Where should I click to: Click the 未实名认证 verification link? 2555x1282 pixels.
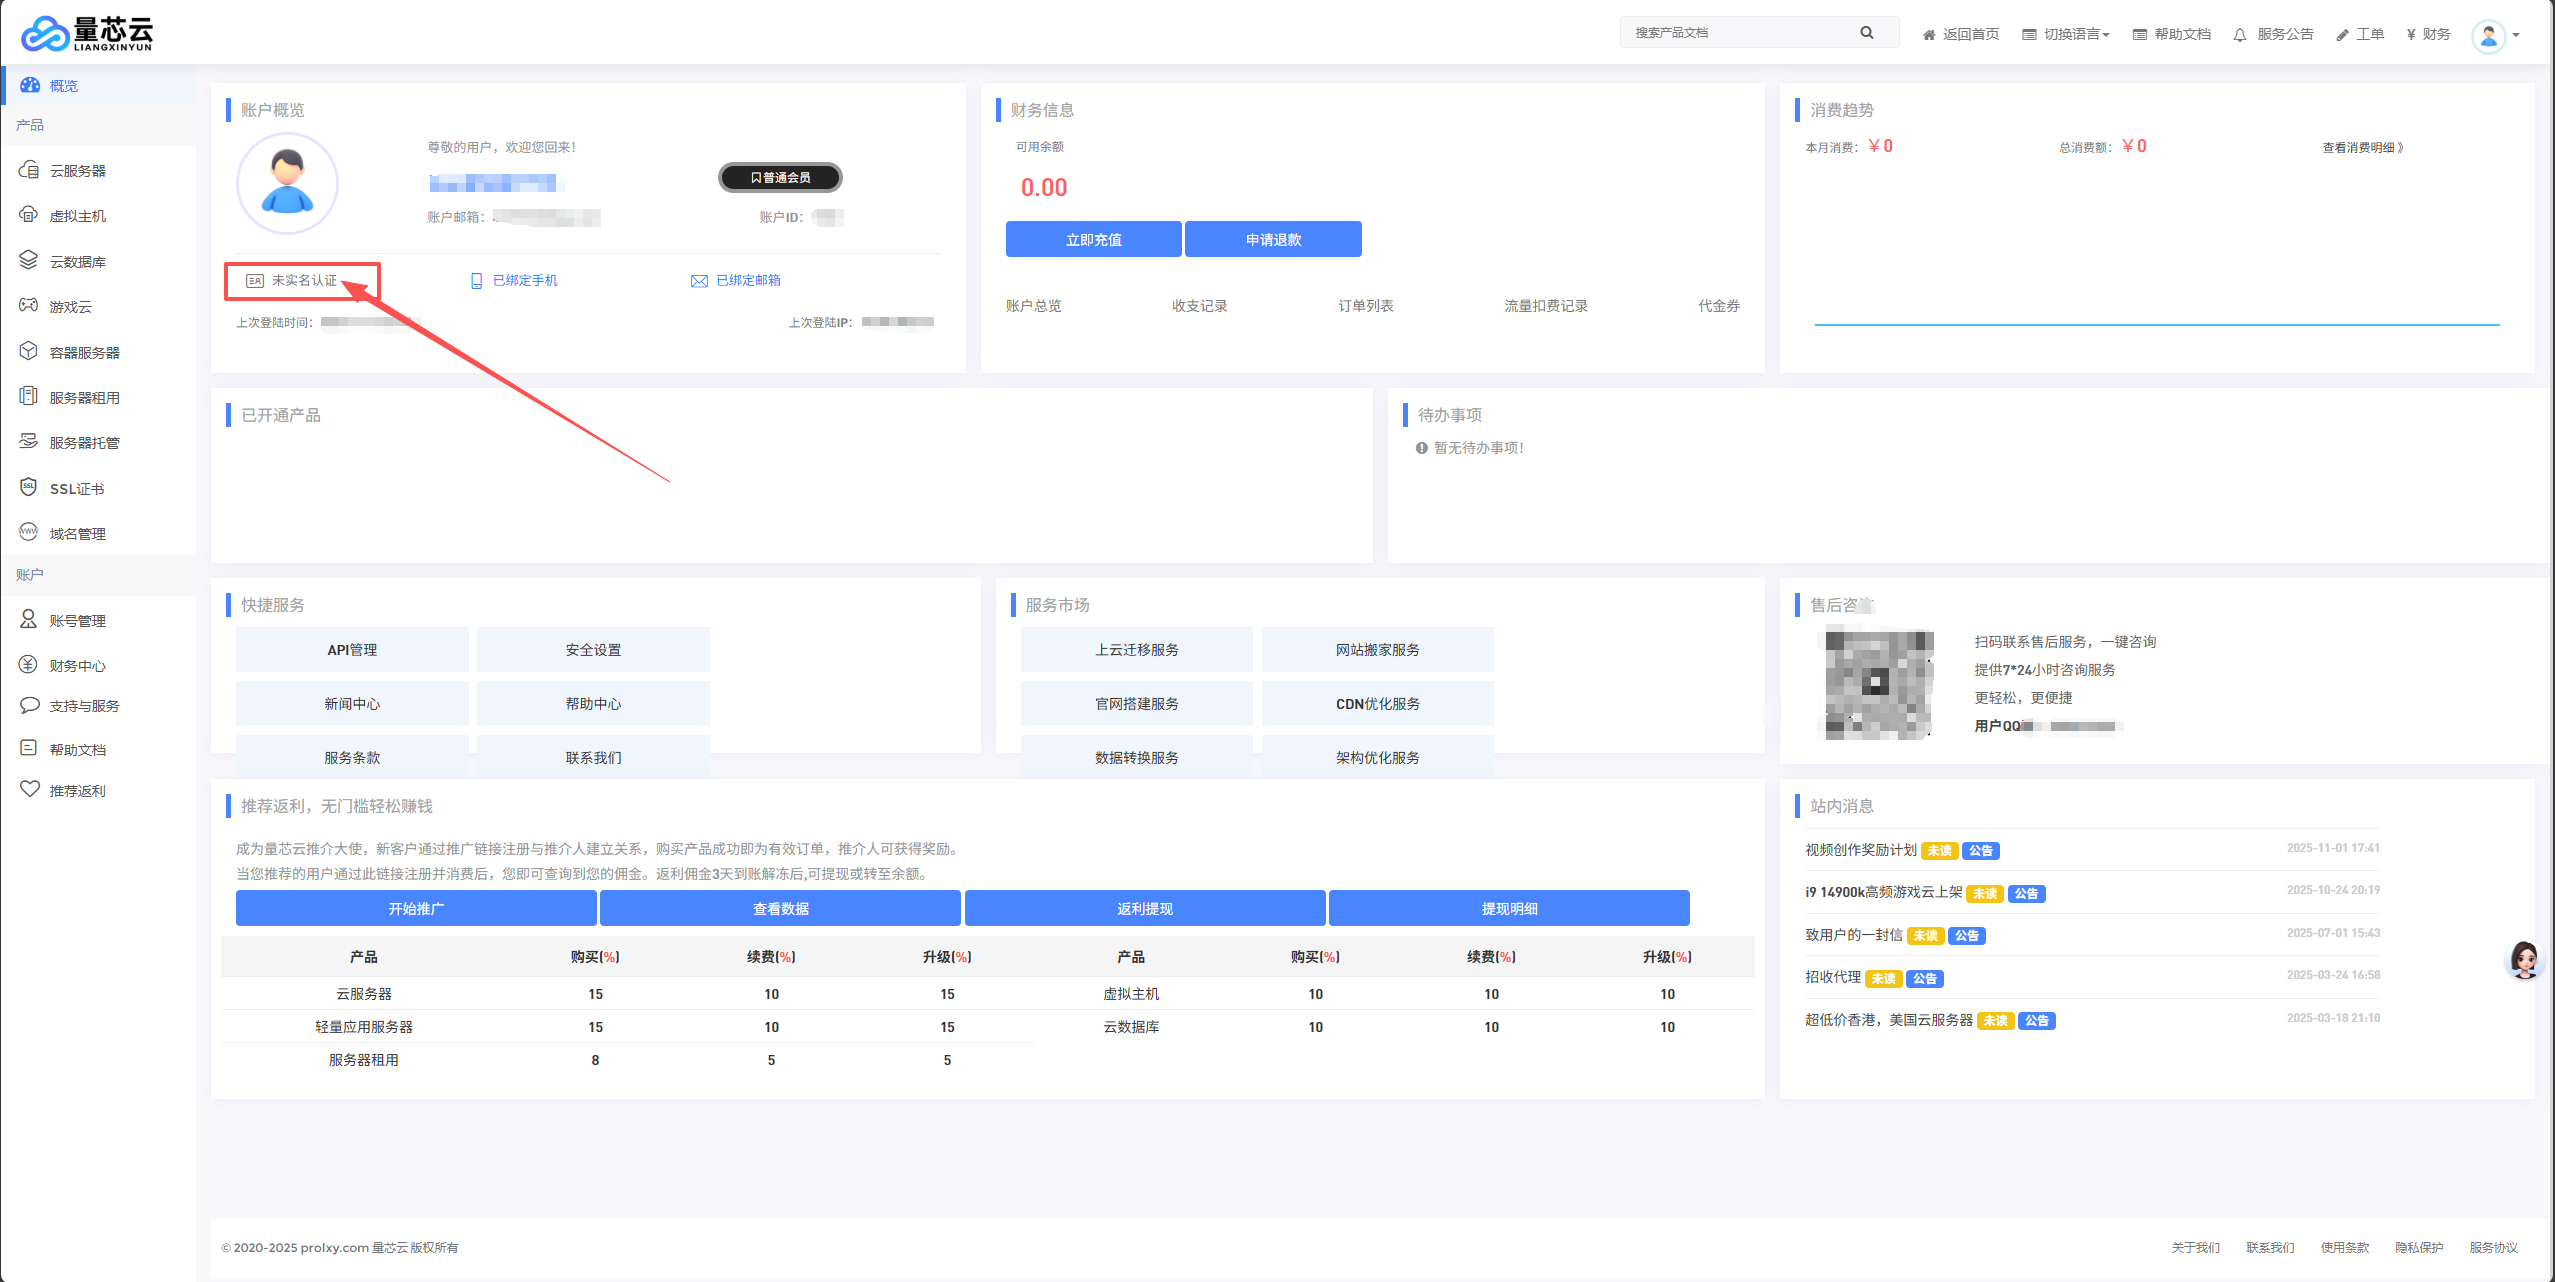[x=303, y=281]
